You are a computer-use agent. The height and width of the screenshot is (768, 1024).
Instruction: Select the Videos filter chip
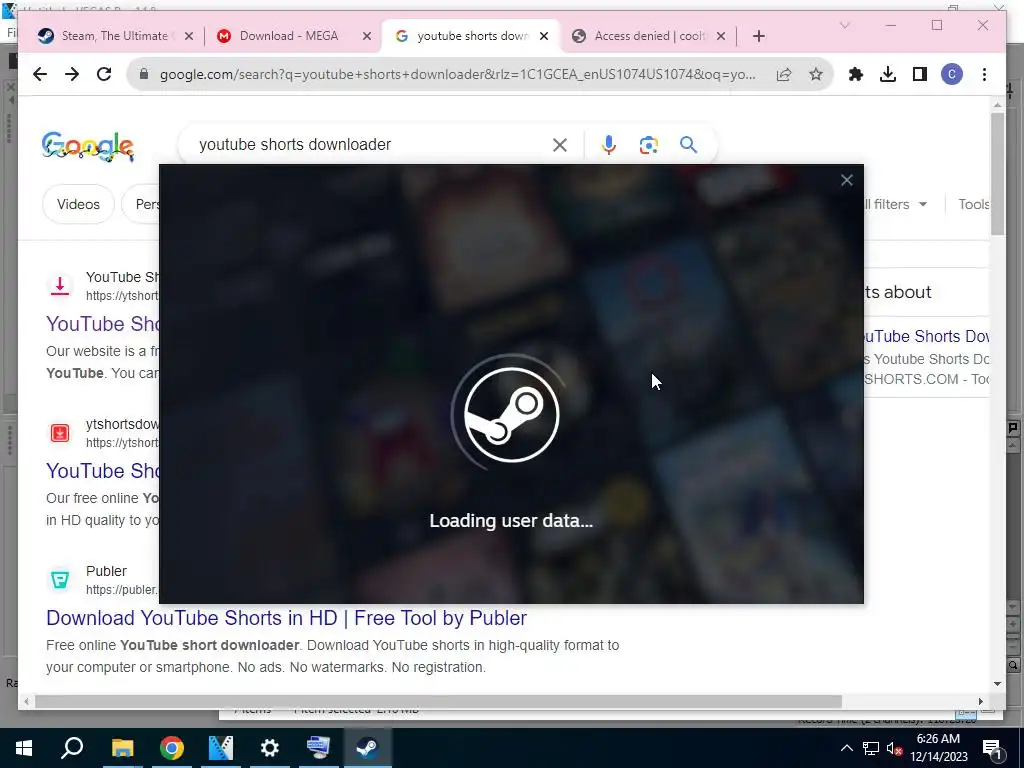[x=78, y=204]
